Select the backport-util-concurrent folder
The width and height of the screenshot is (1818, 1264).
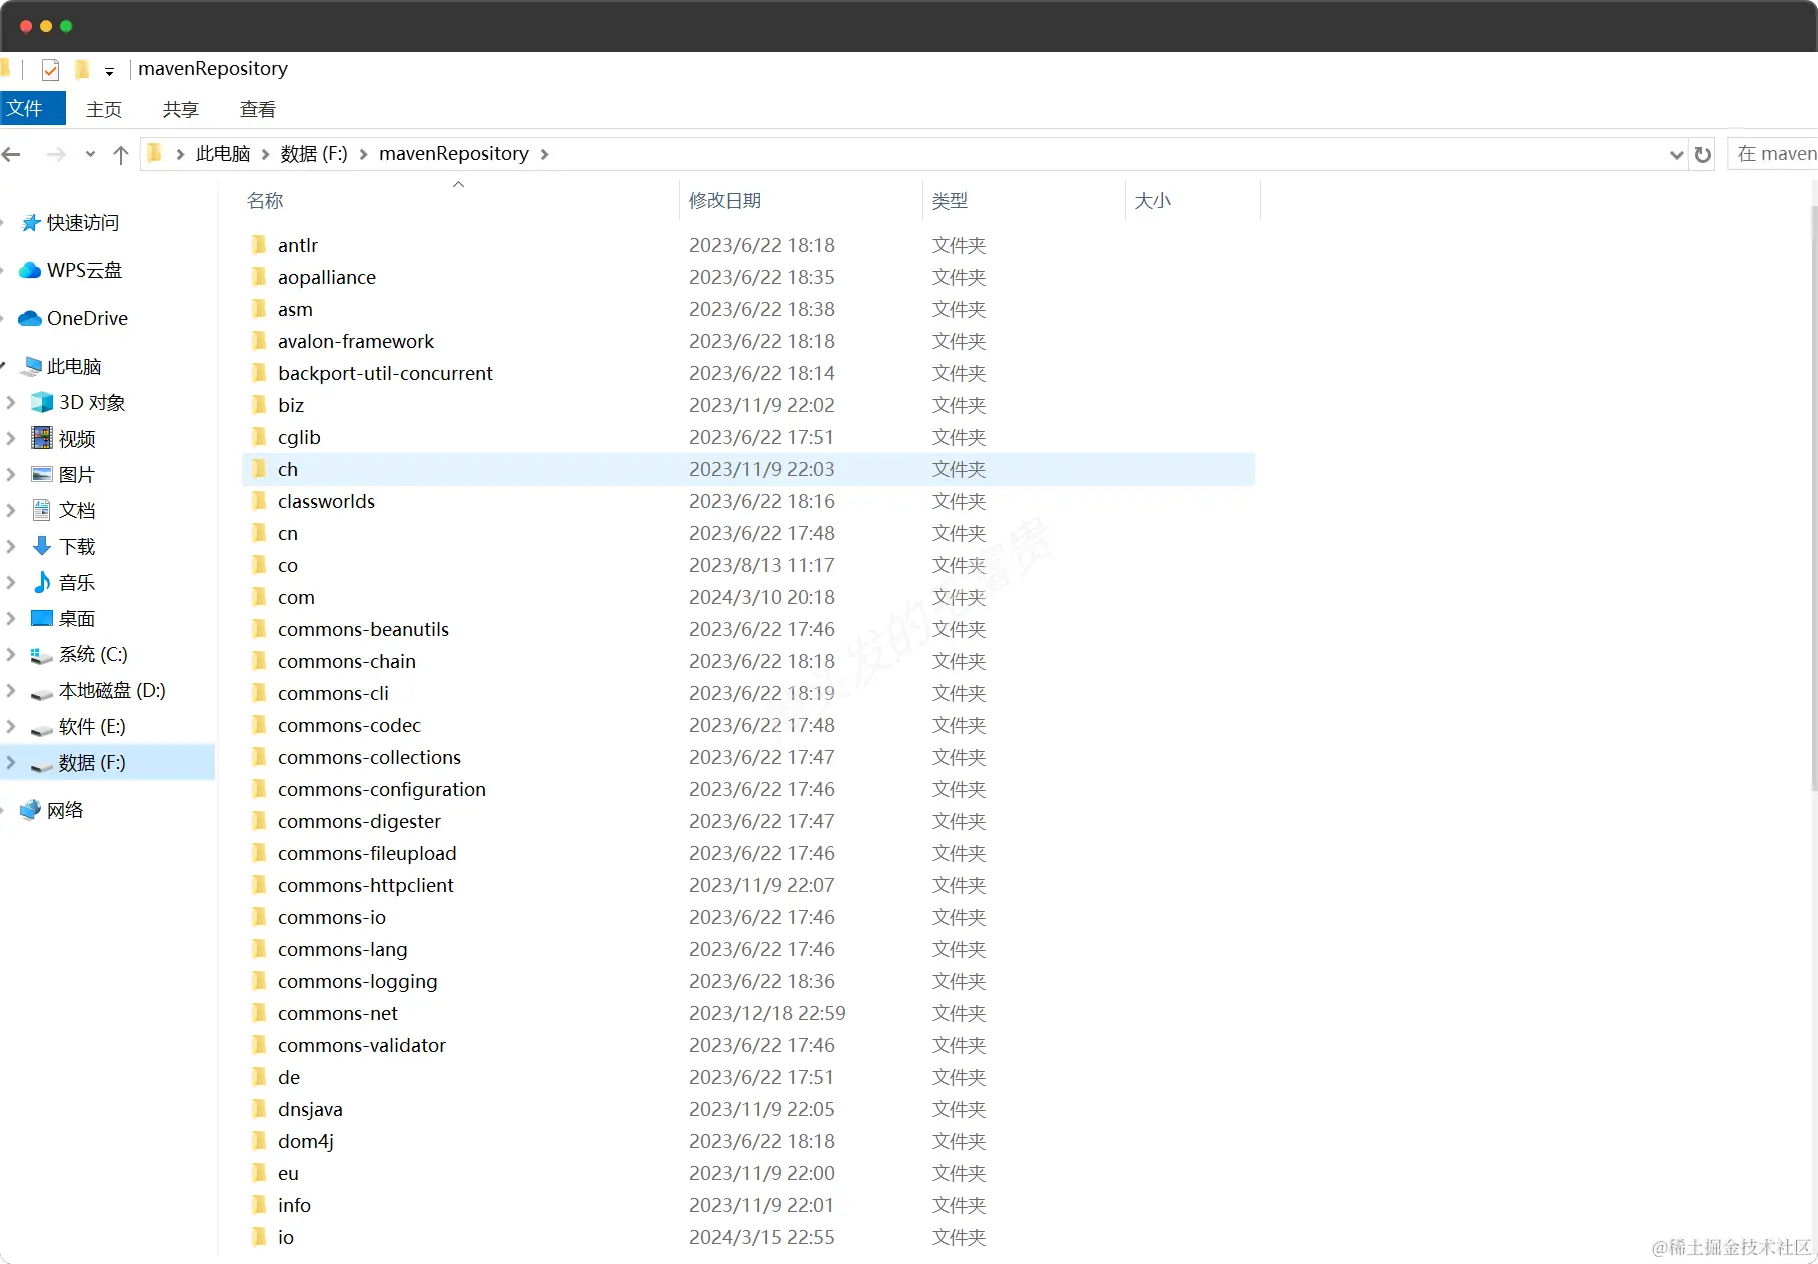[748, 373]
